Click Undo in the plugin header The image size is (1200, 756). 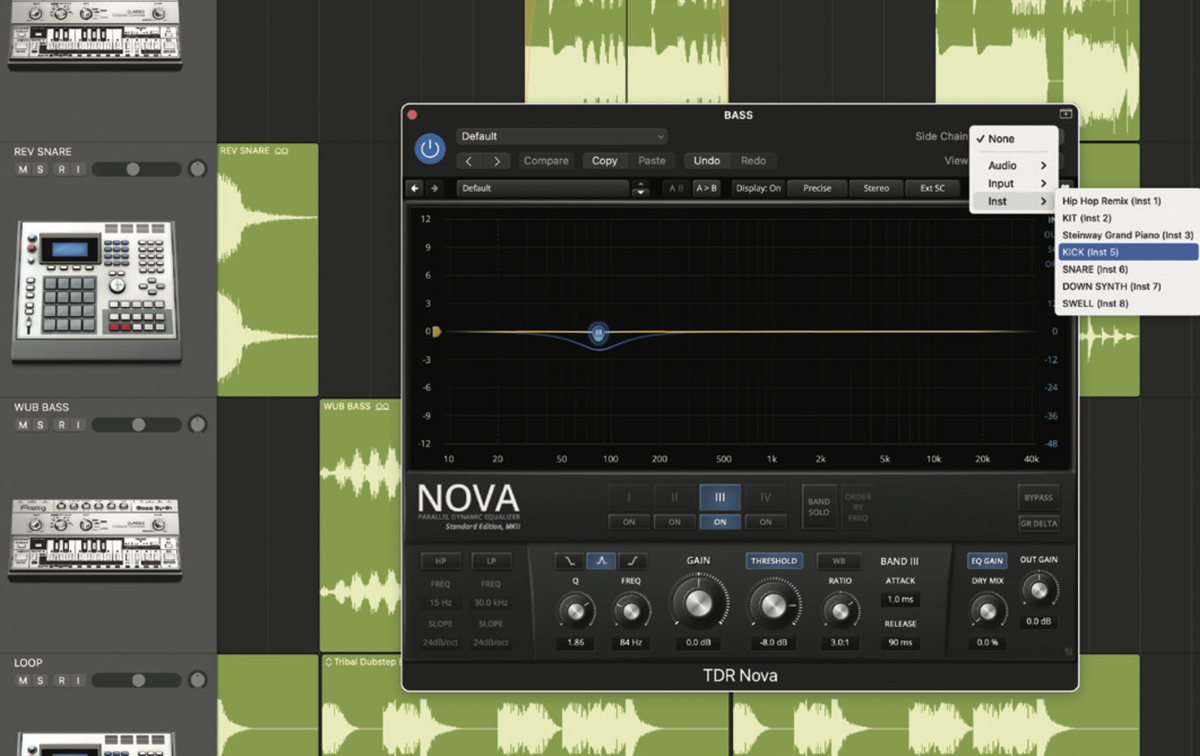click(706, 160)
